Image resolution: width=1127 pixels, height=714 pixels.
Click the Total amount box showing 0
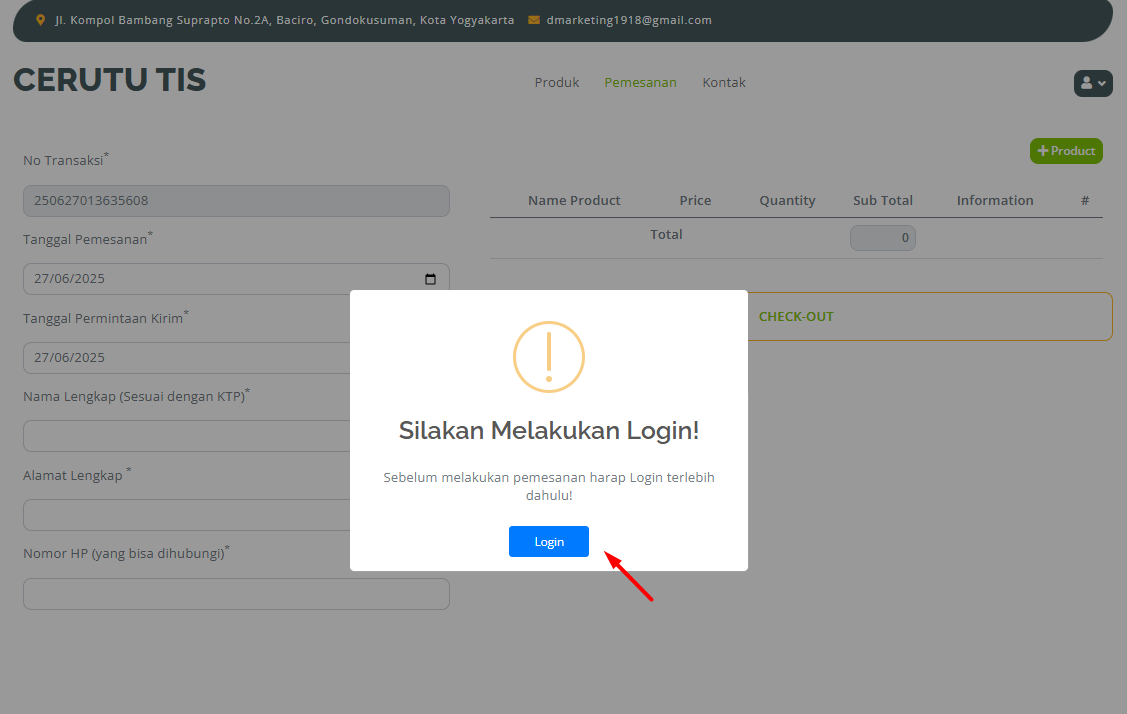[x=882, y=238]
